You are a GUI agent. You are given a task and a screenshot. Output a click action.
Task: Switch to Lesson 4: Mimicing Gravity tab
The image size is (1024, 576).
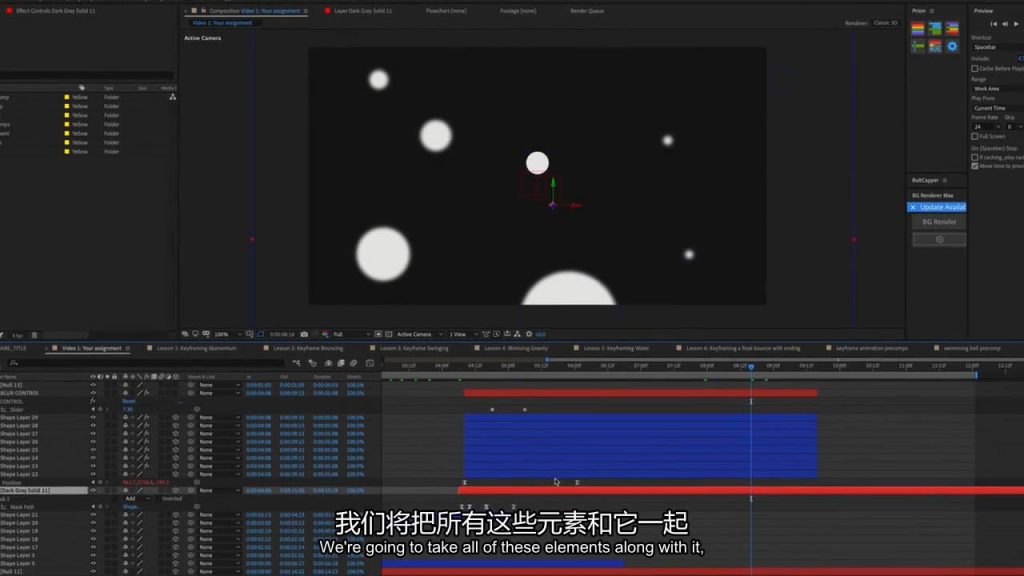516,349
